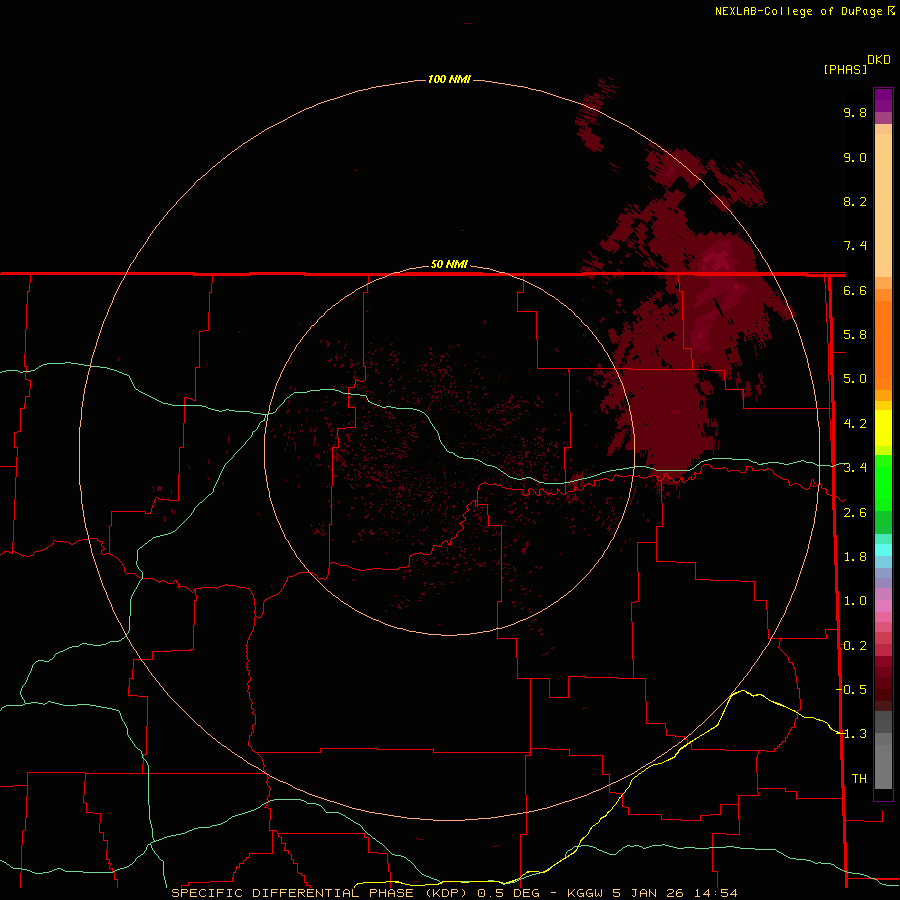900x900 pixels.
Task: Click the purple top segment of the color bar
Action: (883, 100)
